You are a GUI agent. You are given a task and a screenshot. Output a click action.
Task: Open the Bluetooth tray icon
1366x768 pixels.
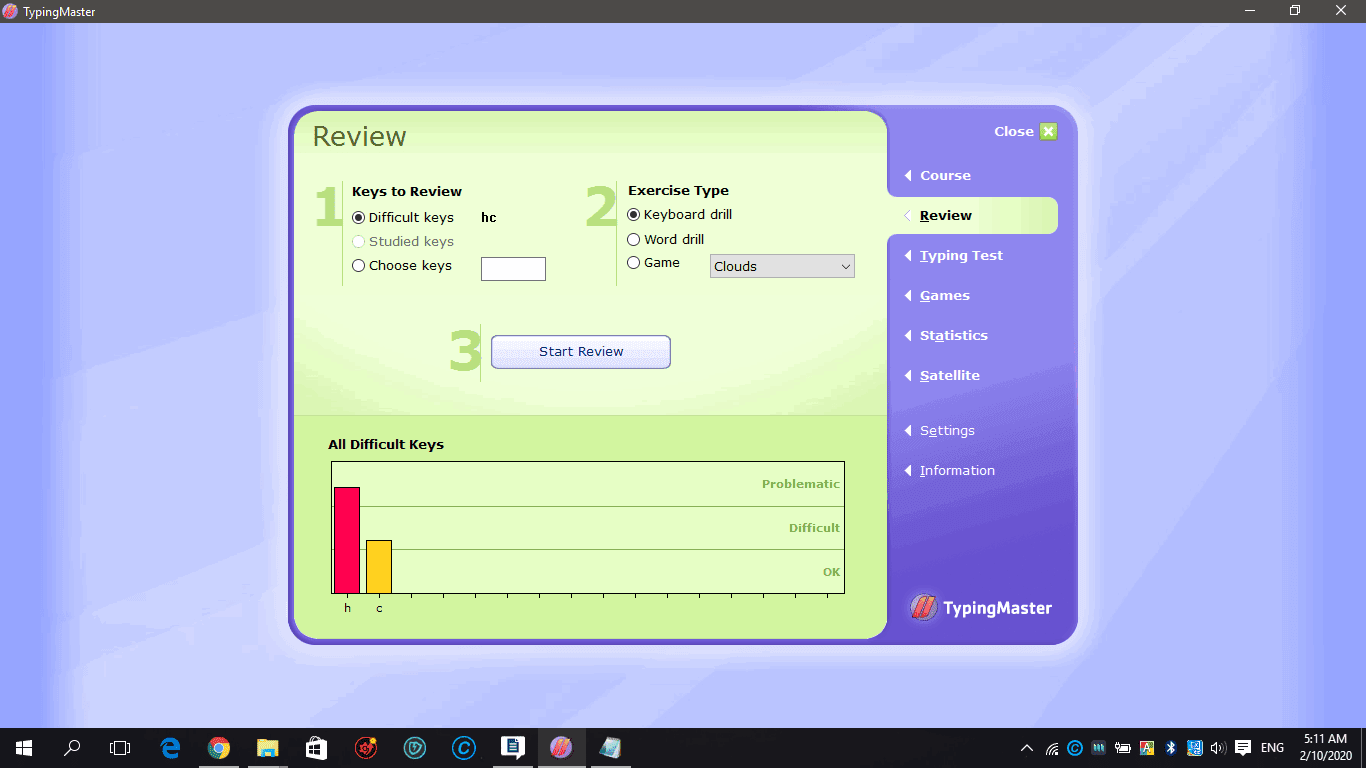pyautogui.click(x=1171, y=748)
